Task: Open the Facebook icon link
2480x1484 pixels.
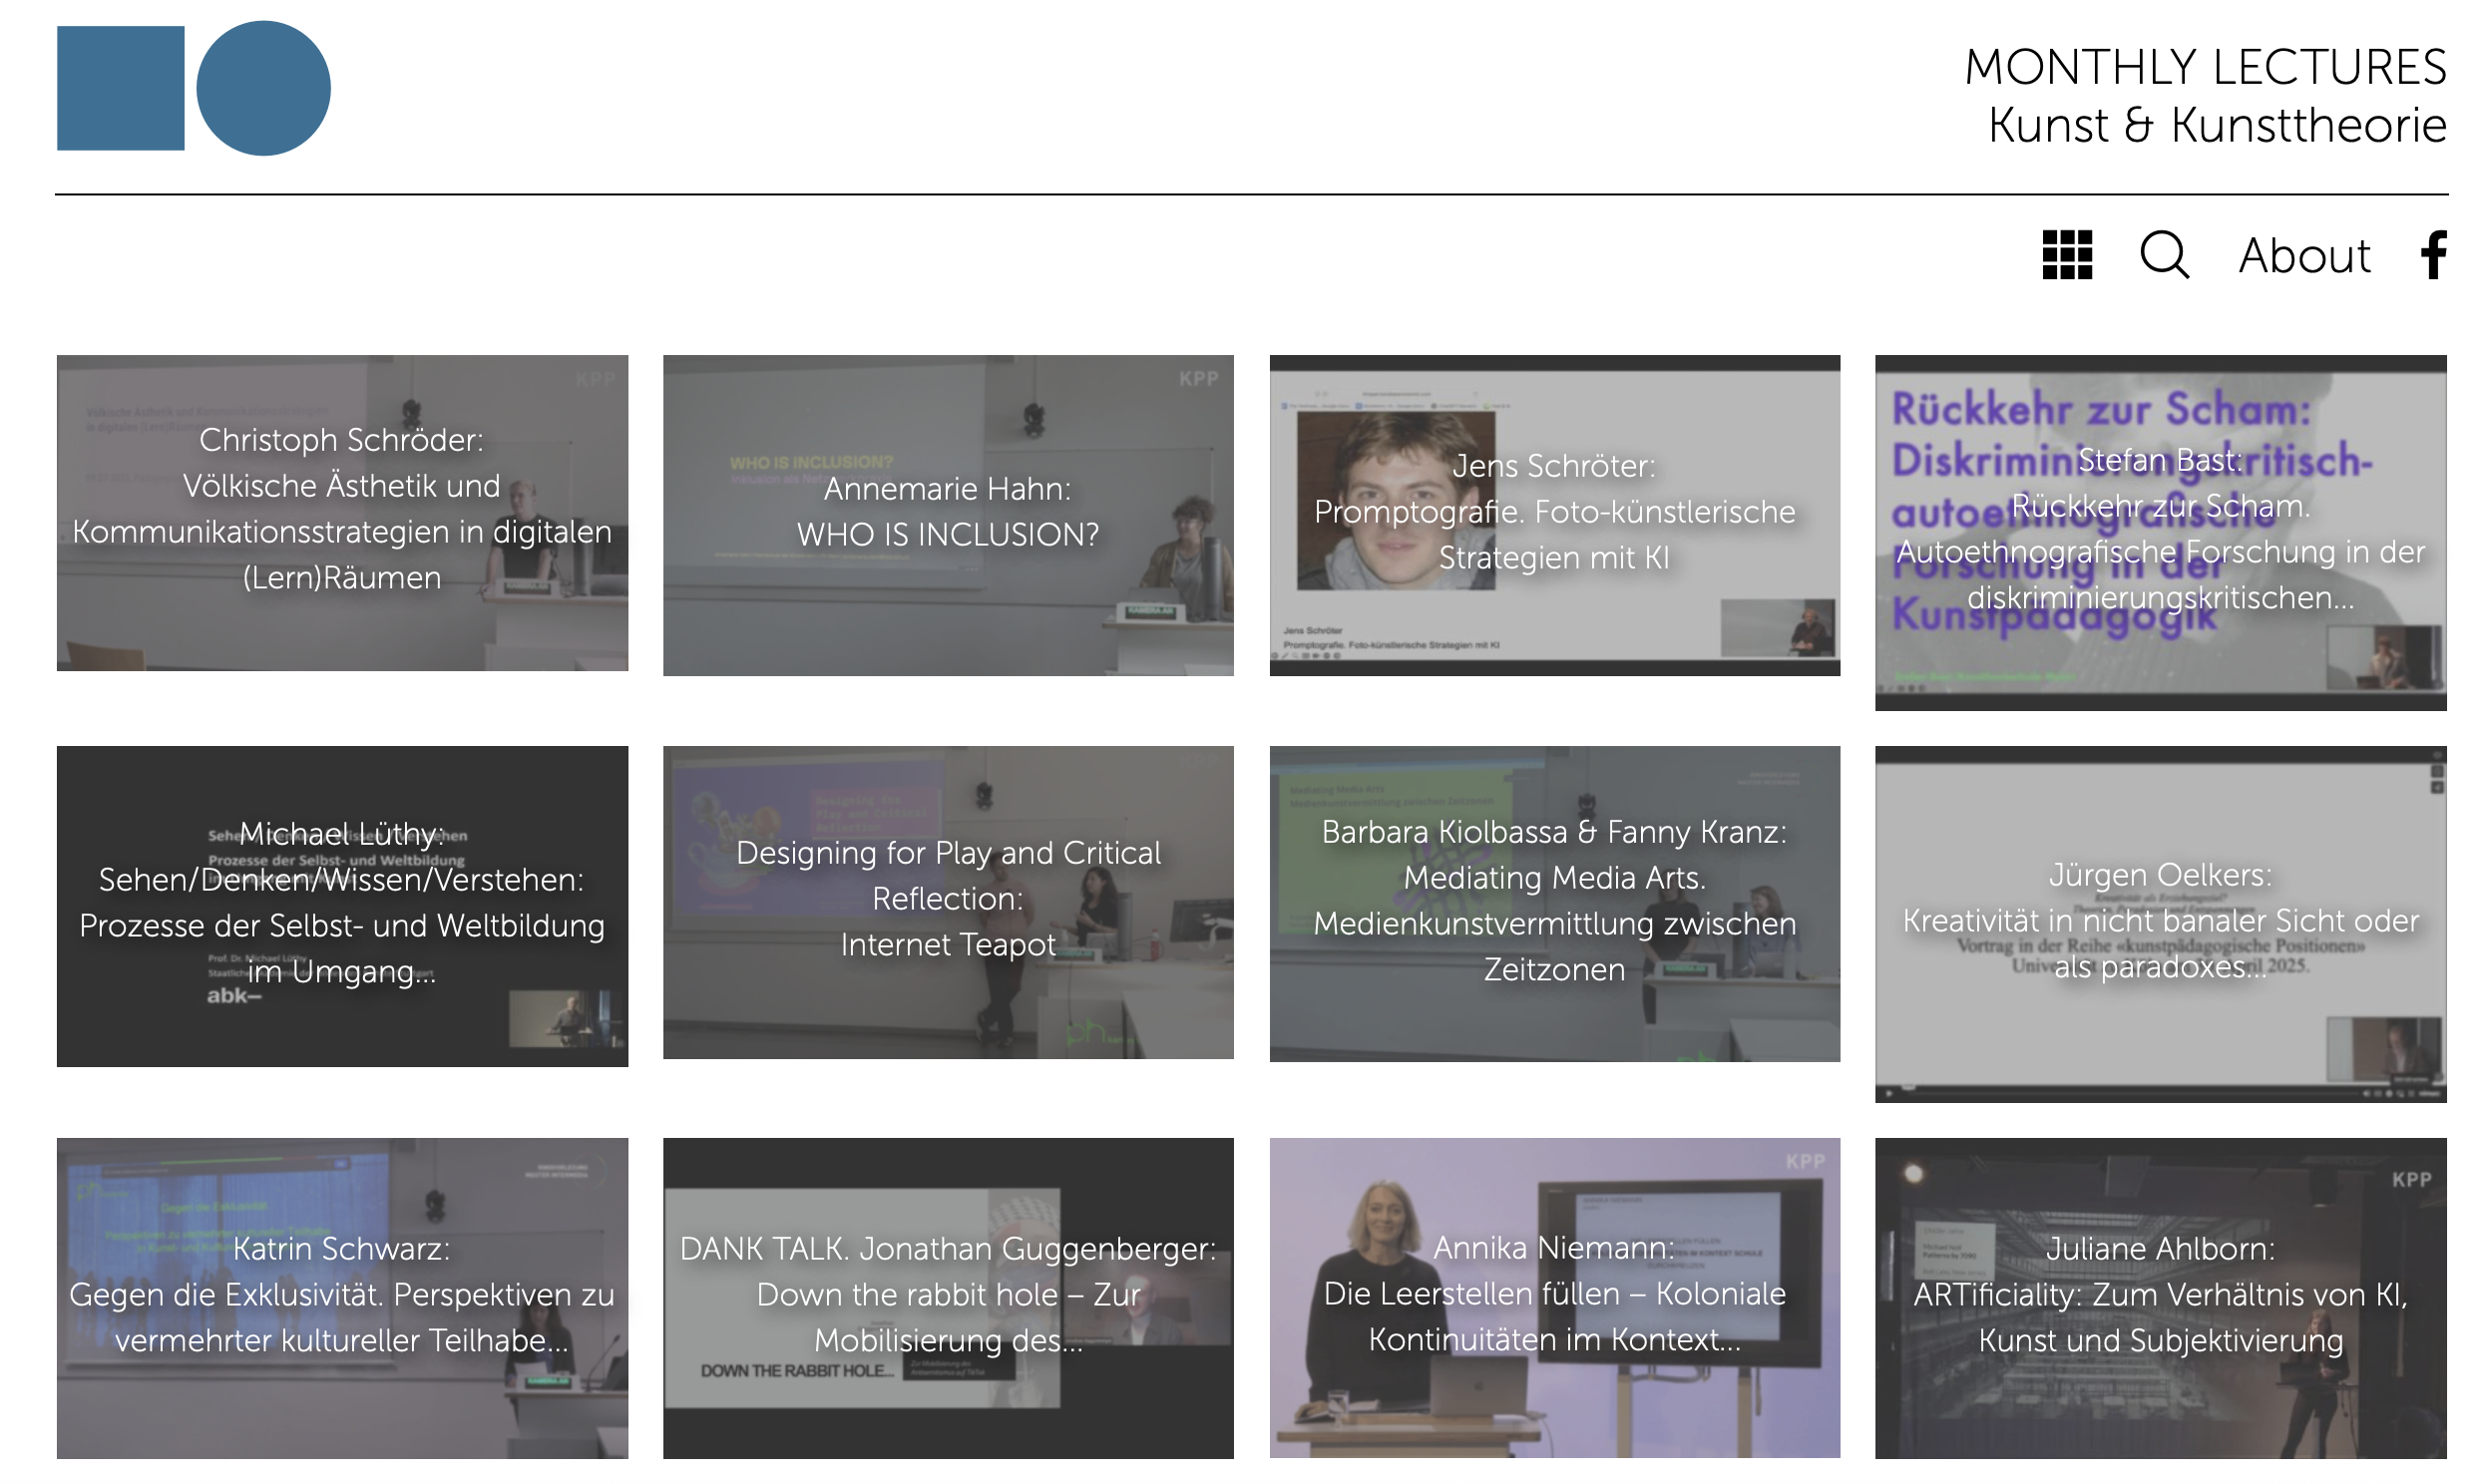Action: click(x=2433, y=255)
